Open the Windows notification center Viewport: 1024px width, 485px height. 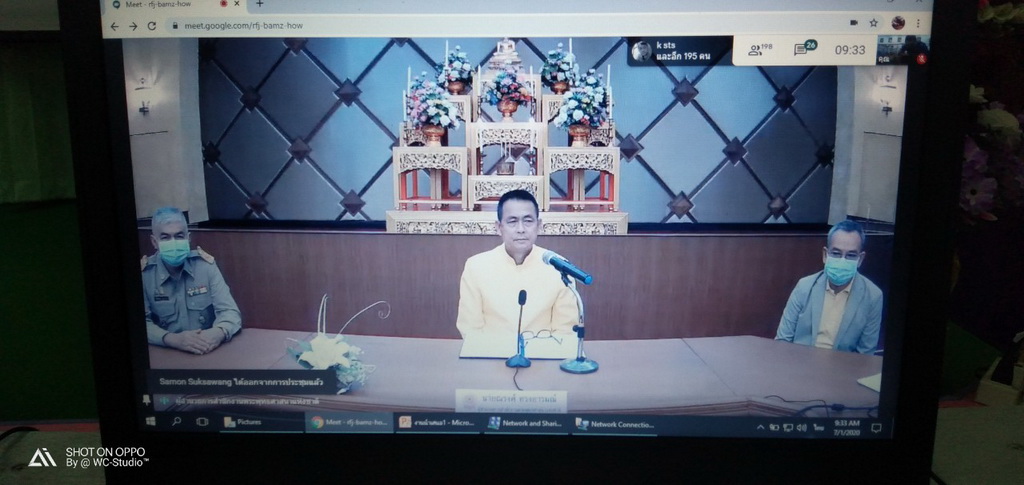tap(876, 428)
